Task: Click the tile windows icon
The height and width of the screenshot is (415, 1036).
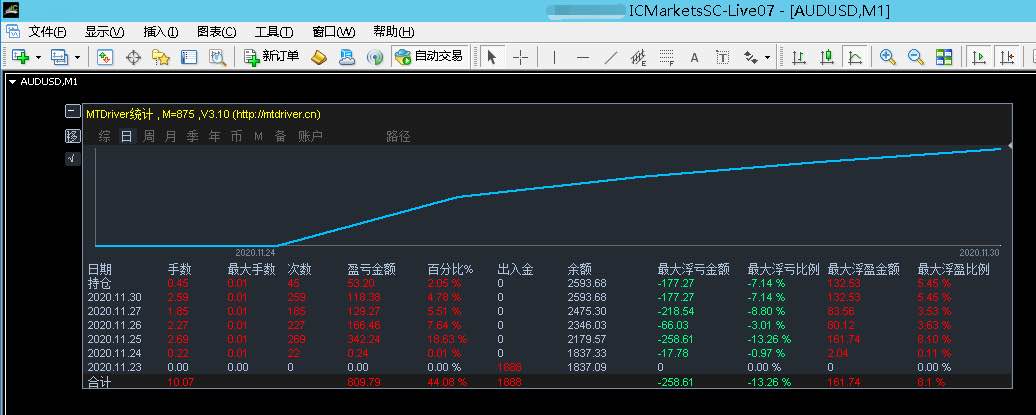Action: coord(944,57)
